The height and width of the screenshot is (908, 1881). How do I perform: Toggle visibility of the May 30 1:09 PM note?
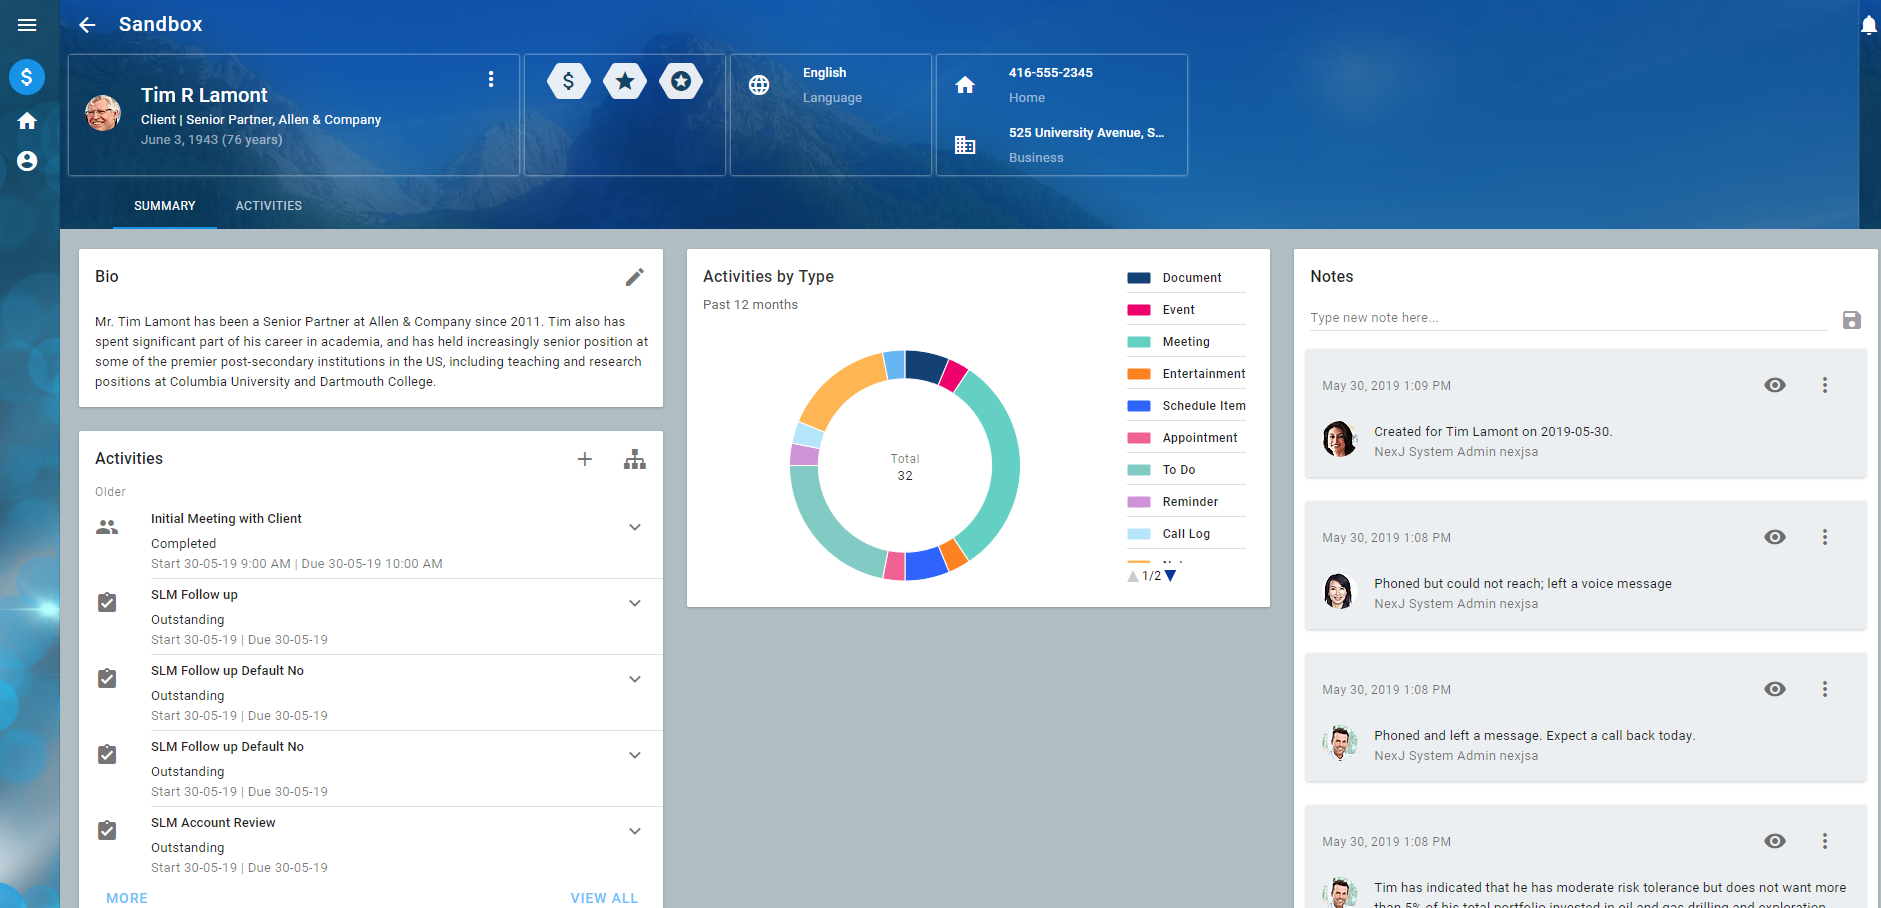[x=1774, y=385]
